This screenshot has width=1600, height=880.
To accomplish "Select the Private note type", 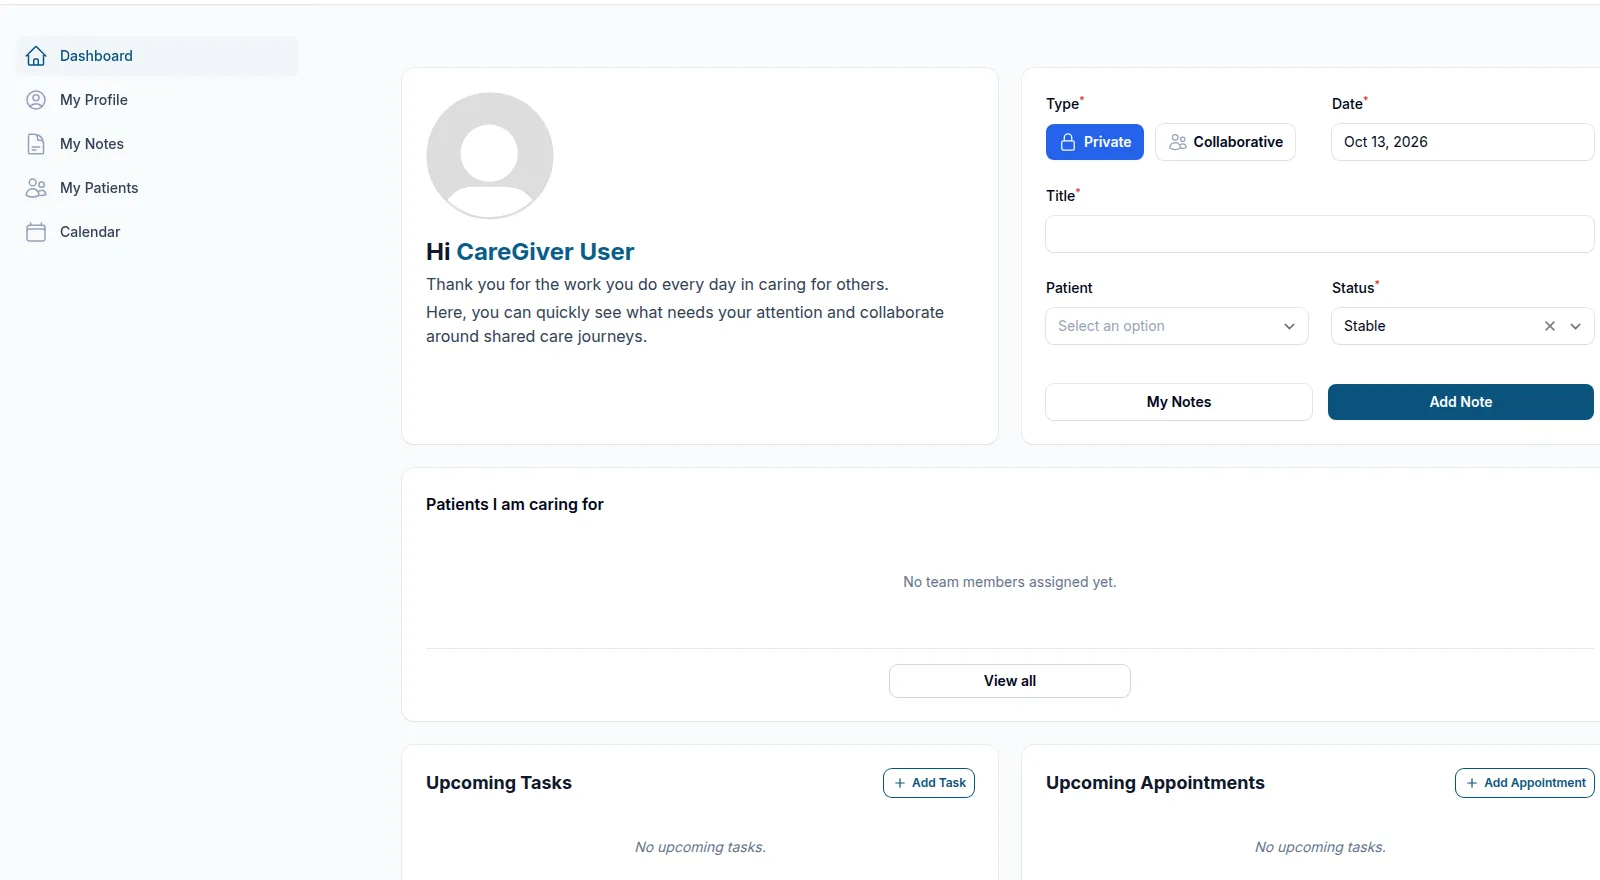I will [x=1095, y=142].
